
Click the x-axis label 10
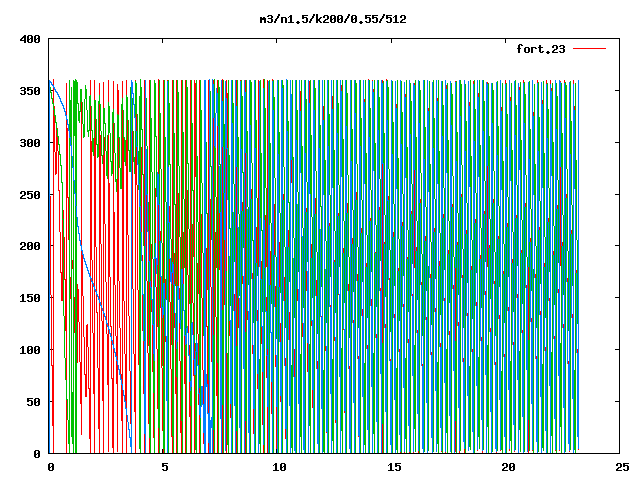click(x=279, y=467)
